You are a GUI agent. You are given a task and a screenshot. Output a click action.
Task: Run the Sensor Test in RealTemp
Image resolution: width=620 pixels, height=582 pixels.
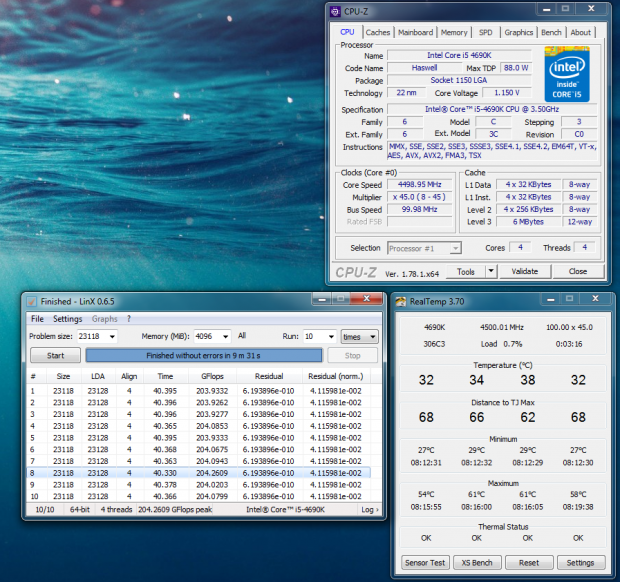click(424, 562)
